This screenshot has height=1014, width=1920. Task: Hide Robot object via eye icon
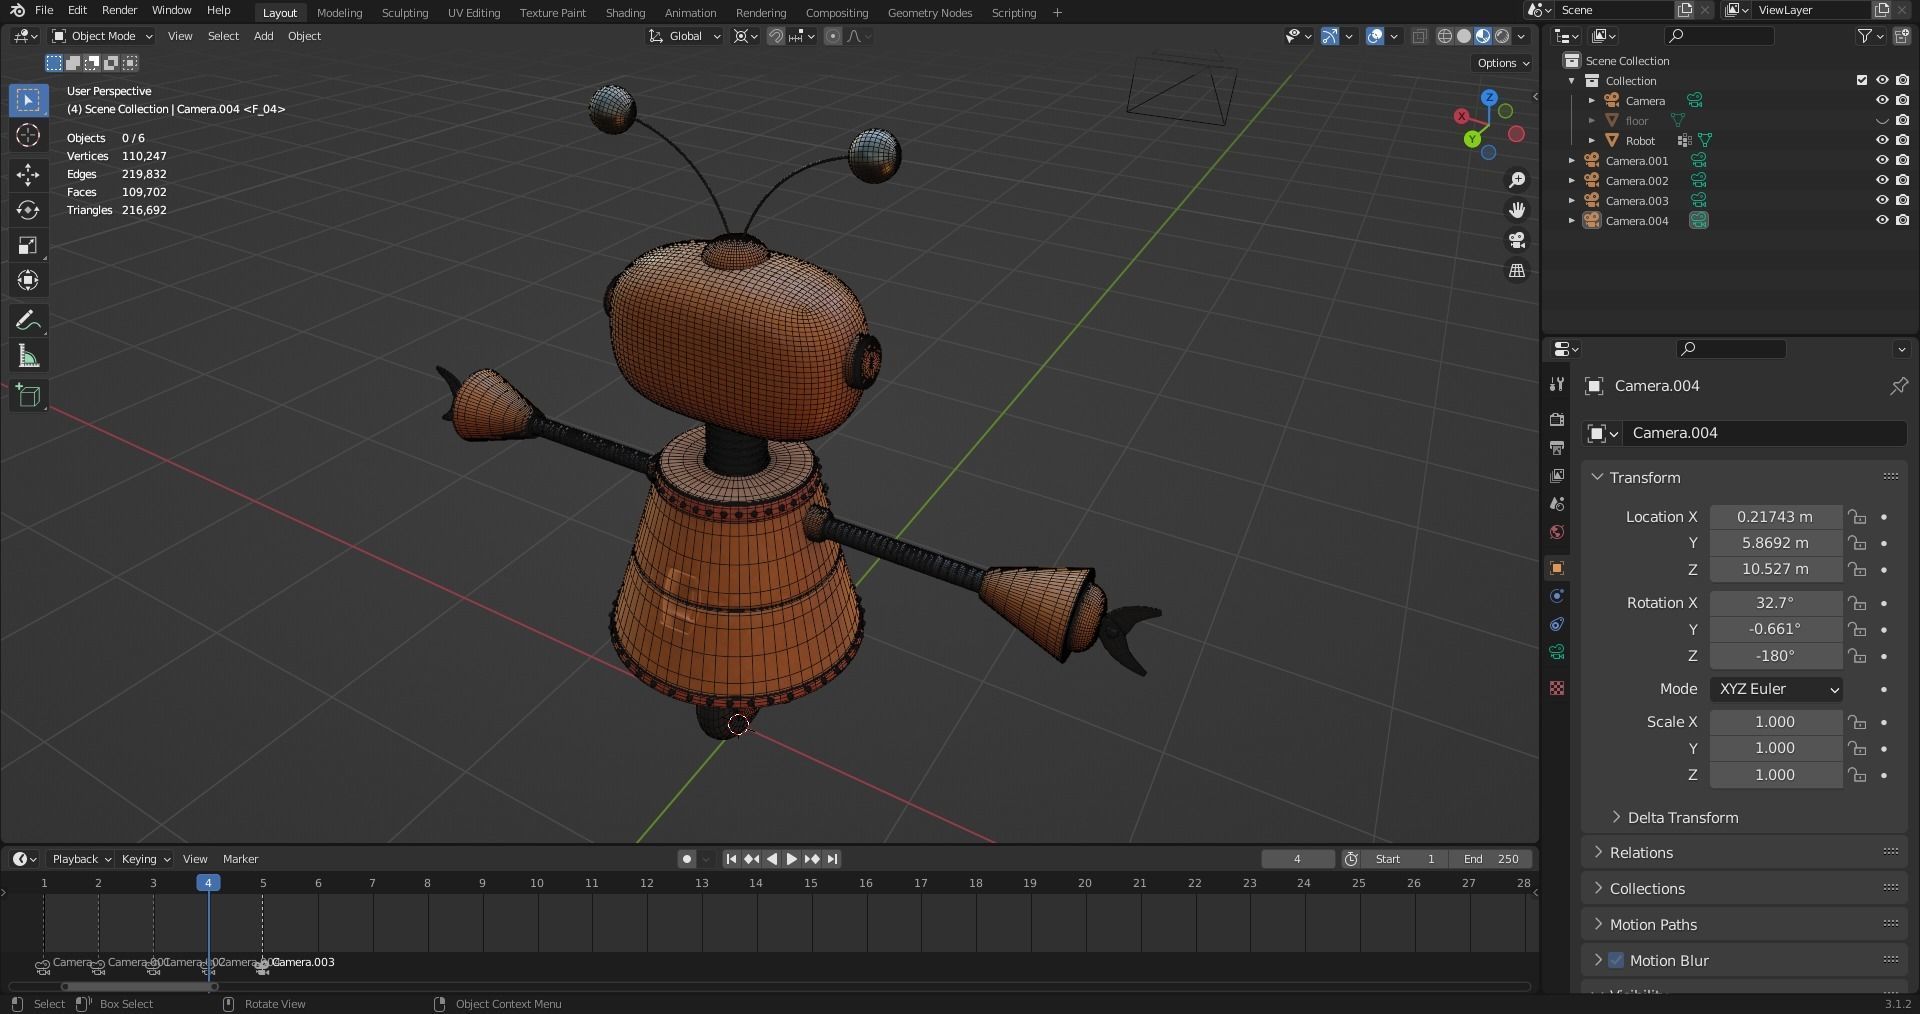[x=1881, y=140]
